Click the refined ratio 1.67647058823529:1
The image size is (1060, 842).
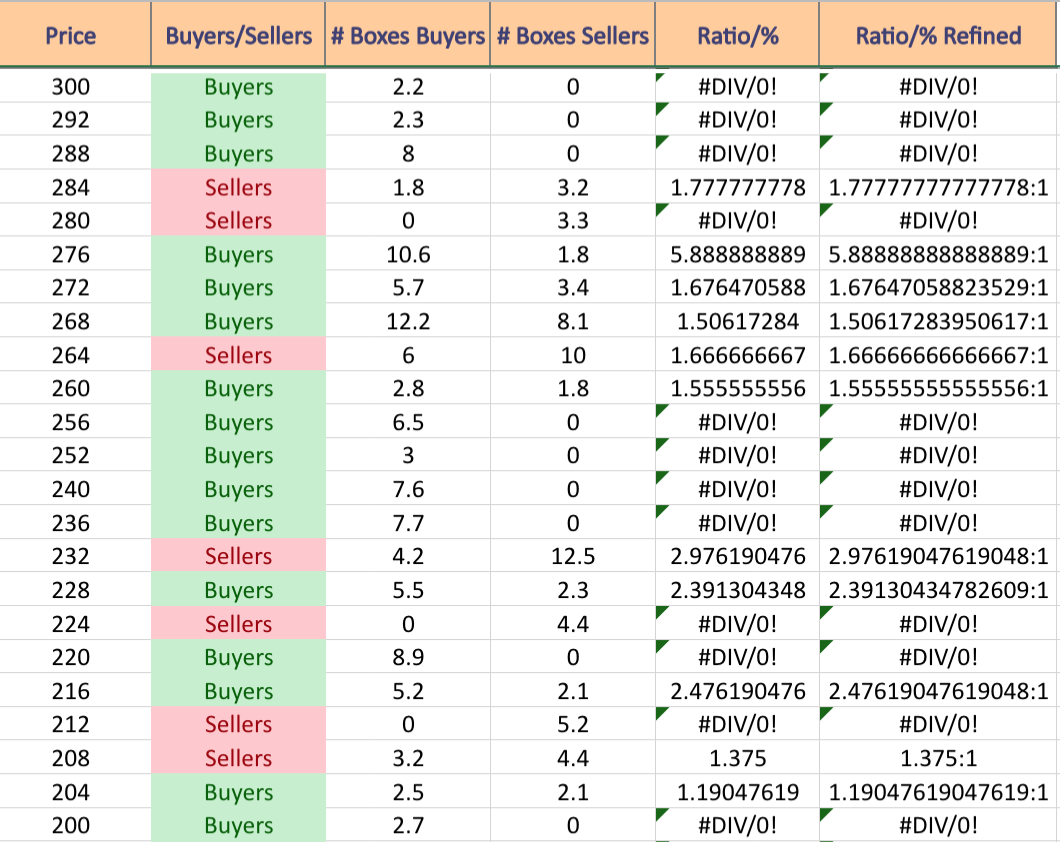(x=938, y=288)
